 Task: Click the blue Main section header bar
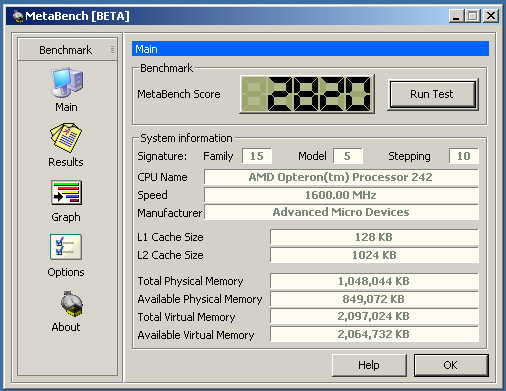(310, 49)
